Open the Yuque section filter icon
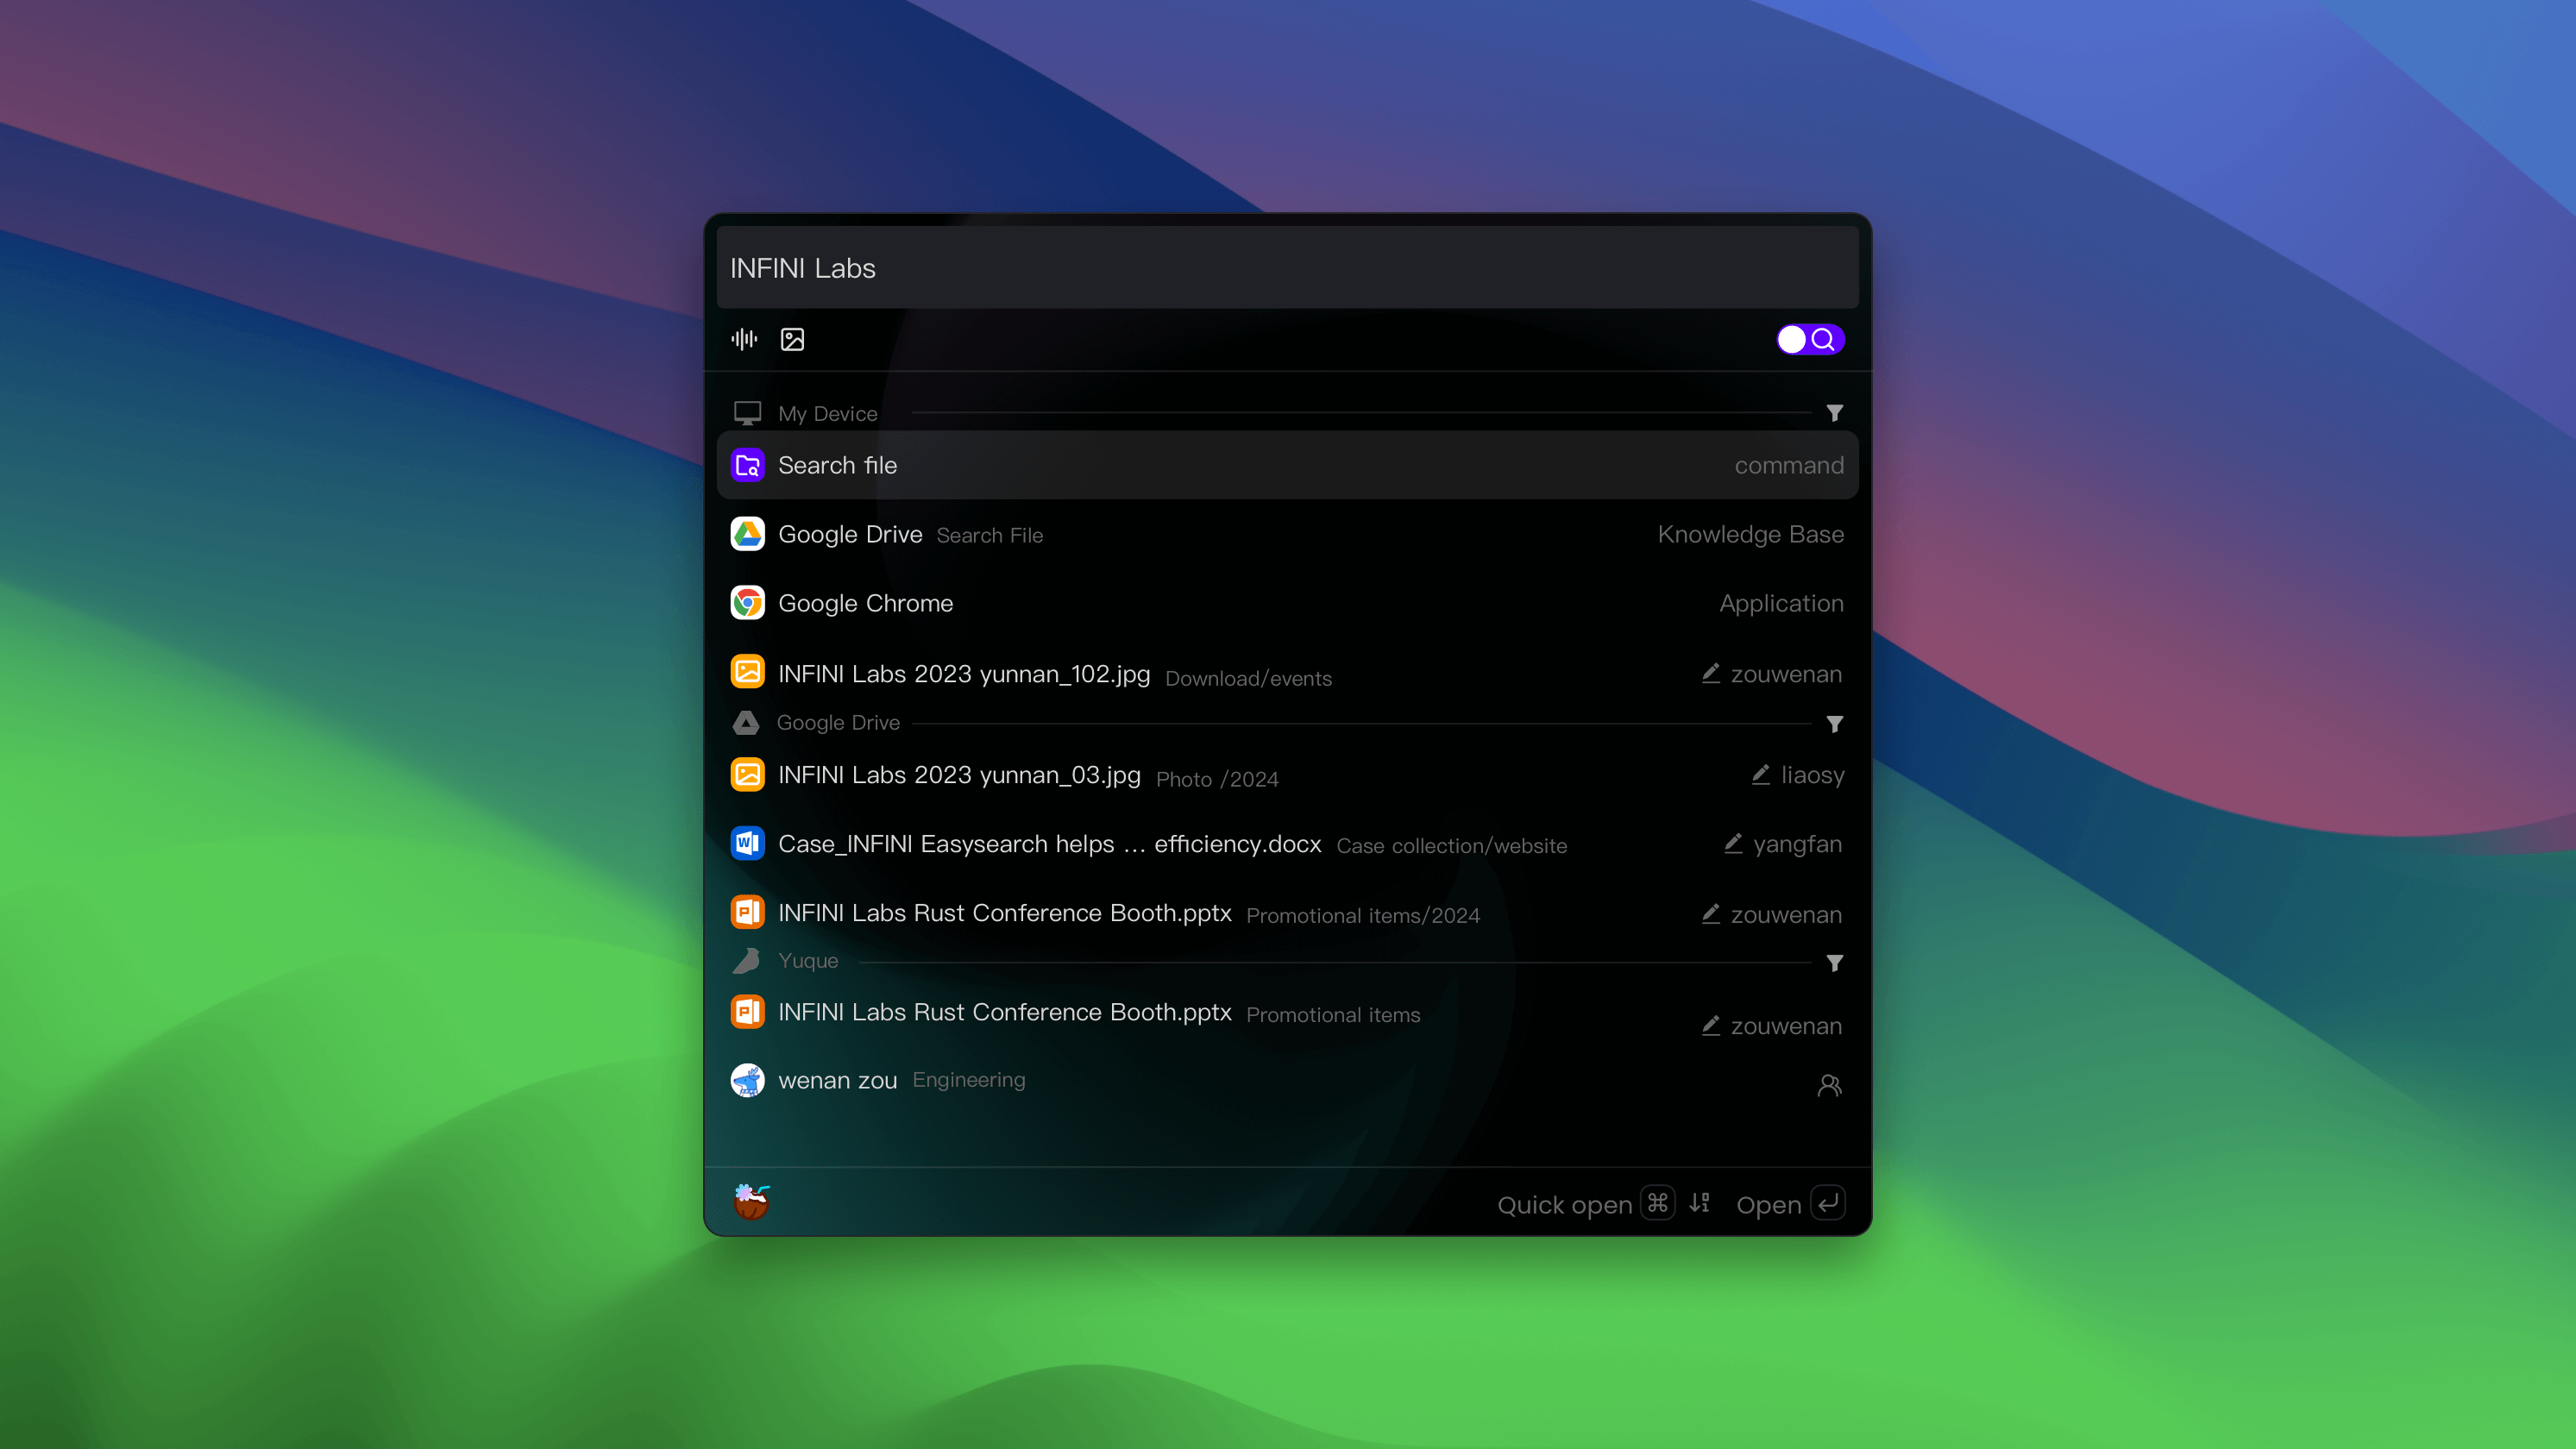 click(1834, 962)
